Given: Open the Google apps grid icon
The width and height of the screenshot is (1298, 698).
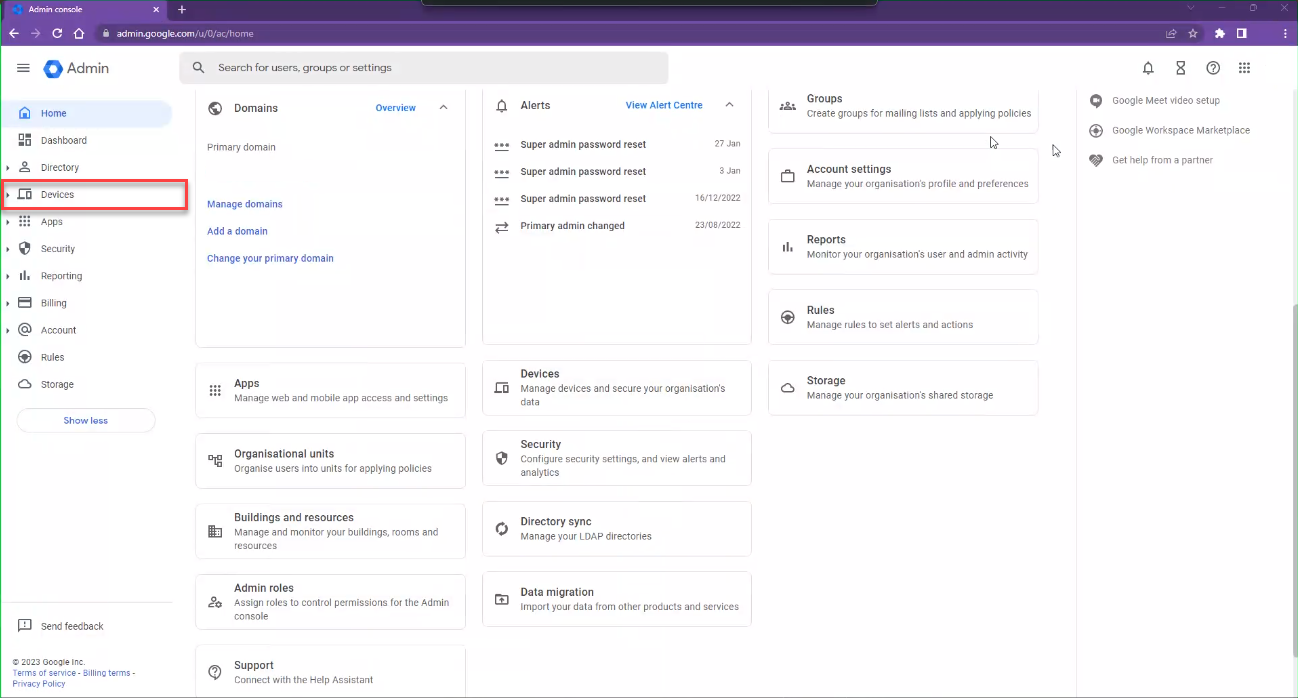Looking at the screenshot, I should (1244, 68).
